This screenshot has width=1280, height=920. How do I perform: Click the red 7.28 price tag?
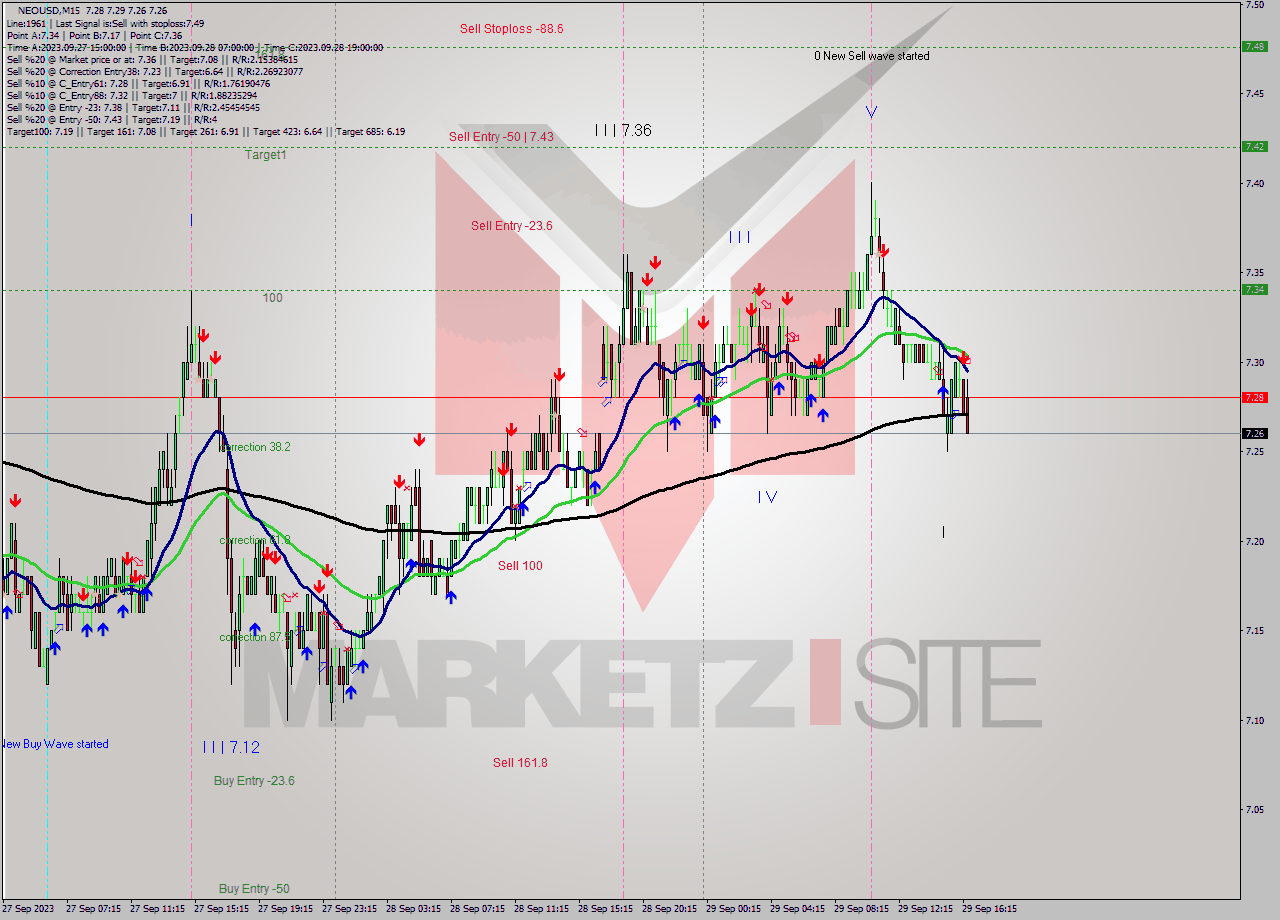(1254, 397)
